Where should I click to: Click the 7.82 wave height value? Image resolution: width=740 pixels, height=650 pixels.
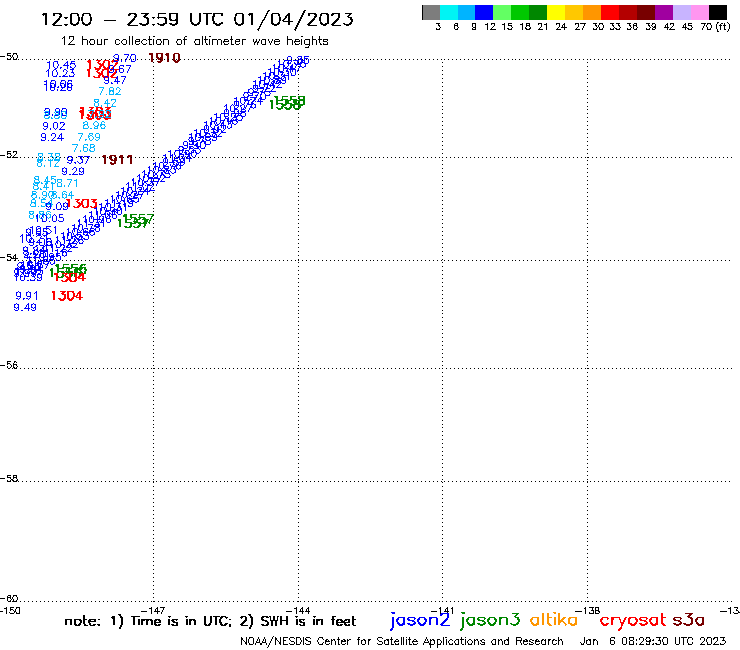pos(109,91)
